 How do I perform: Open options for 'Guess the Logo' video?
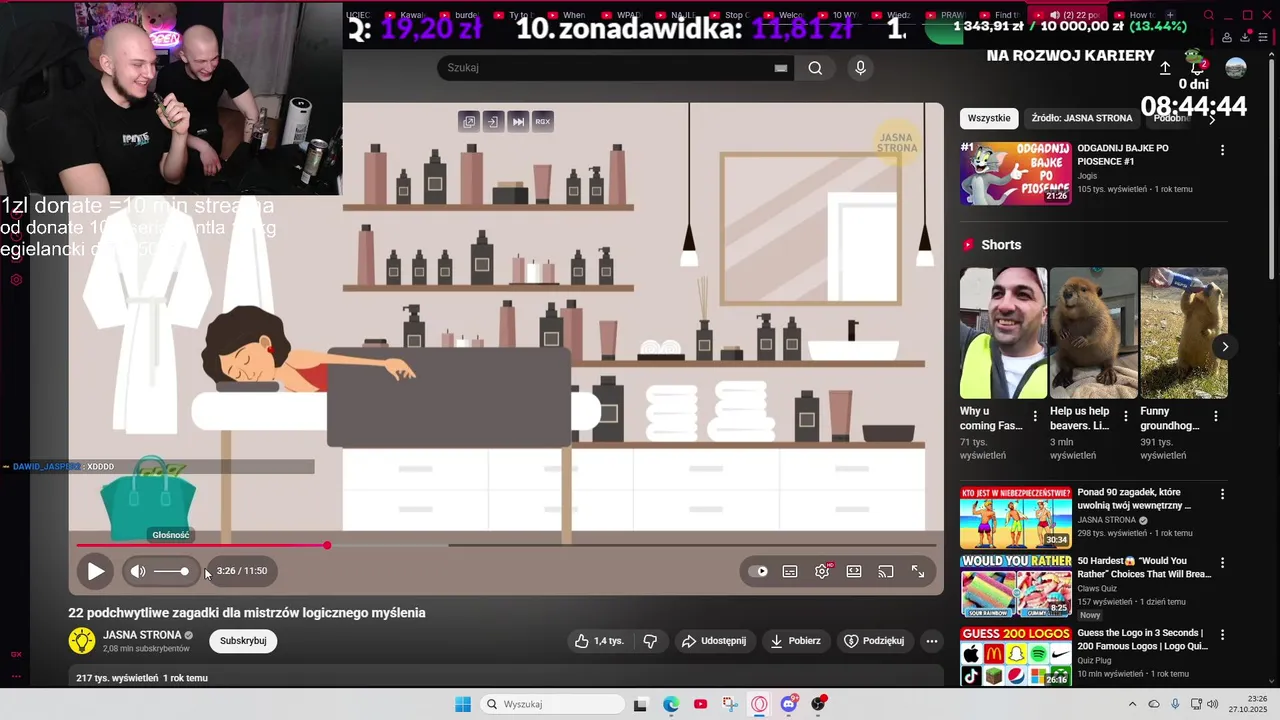click(1222, 634)
